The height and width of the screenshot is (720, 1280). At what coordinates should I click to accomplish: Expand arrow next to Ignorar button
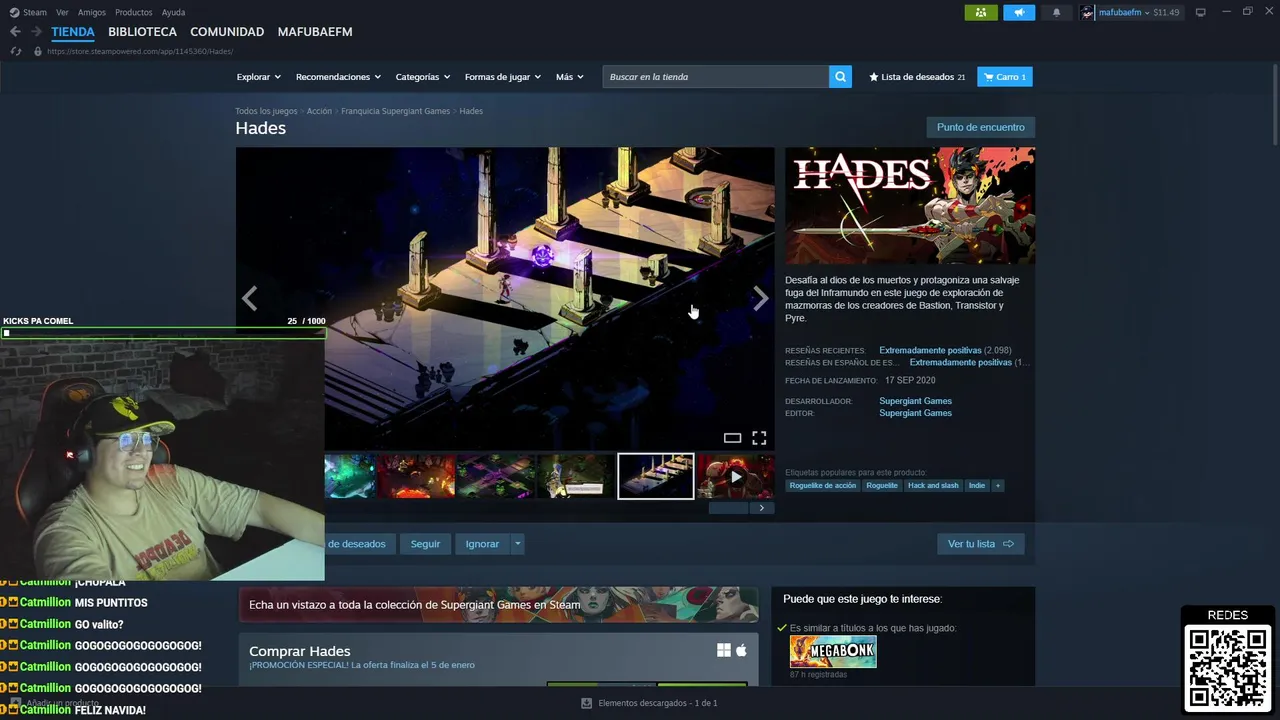click(517, 544)
